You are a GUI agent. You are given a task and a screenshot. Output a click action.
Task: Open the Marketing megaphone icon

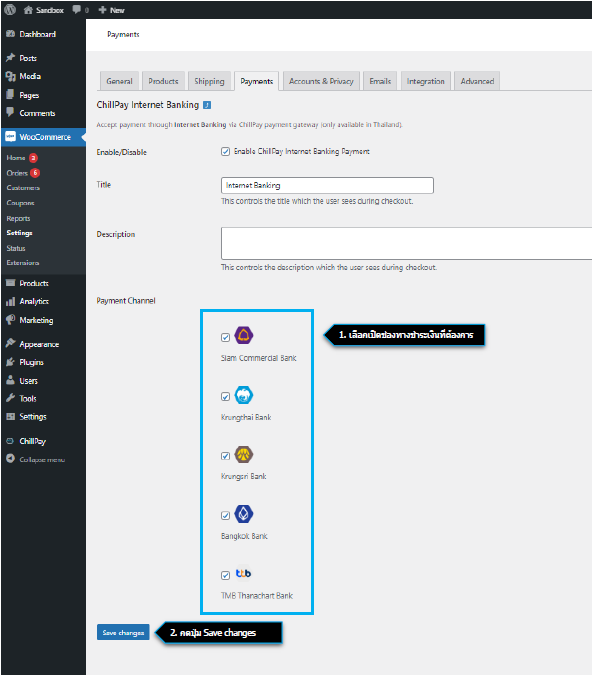click(10, 320)
